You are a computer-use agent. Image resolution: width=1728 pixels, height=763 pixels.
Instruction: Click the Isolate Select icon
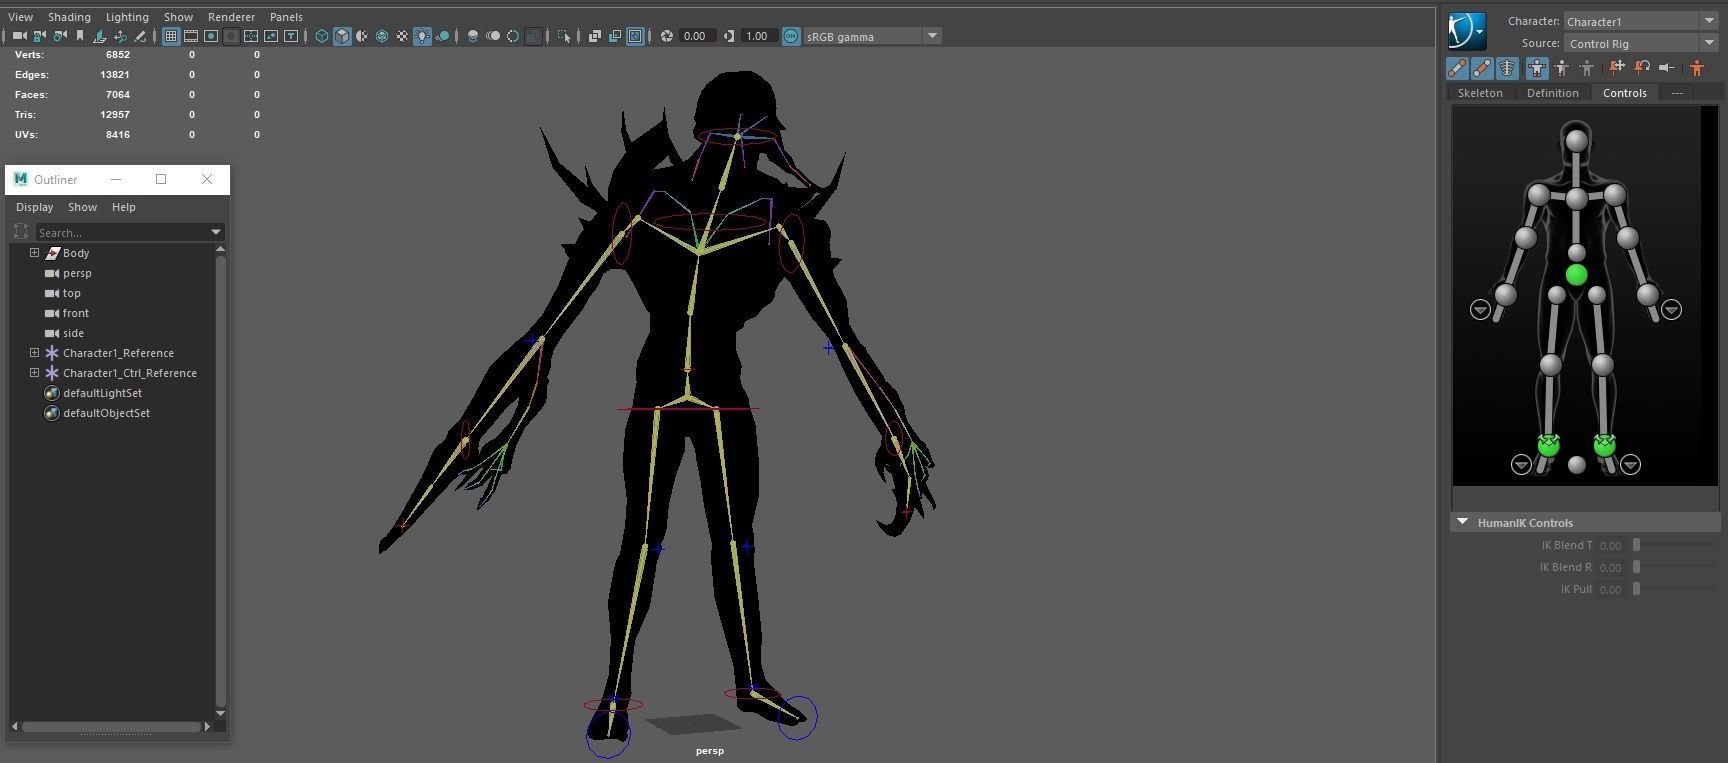pos(564,36)
